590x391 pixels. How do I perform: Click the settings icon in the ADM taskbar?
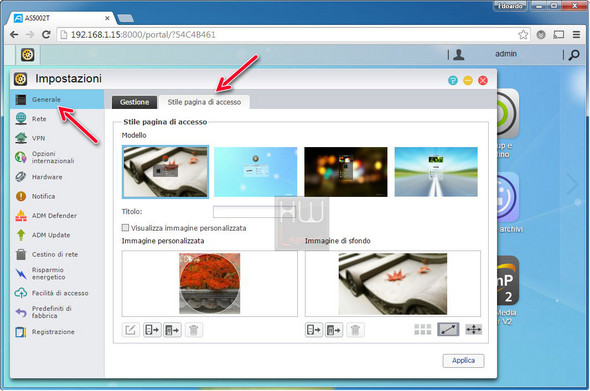[27, 55]
